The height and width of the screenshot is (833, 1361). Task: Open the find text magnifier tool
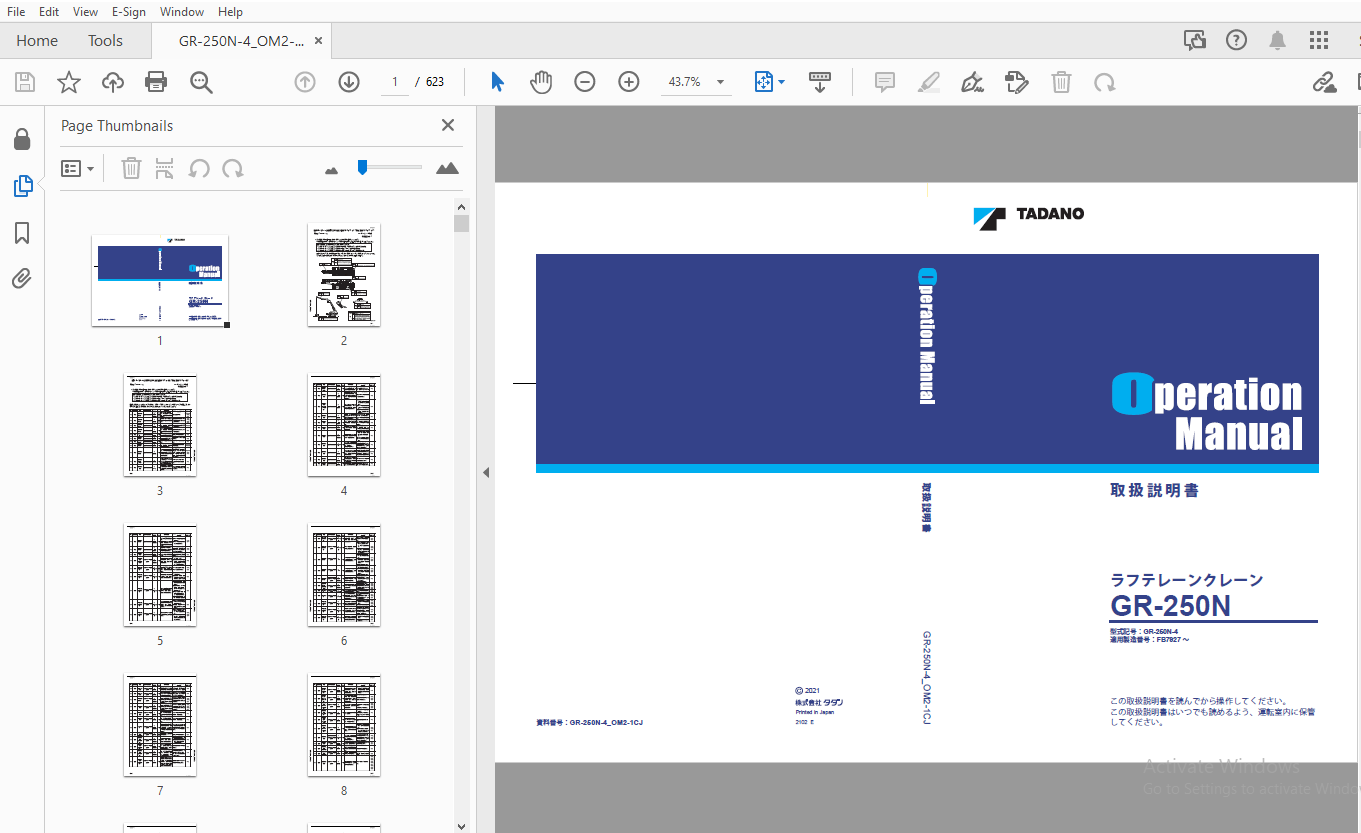coord(202,82)
